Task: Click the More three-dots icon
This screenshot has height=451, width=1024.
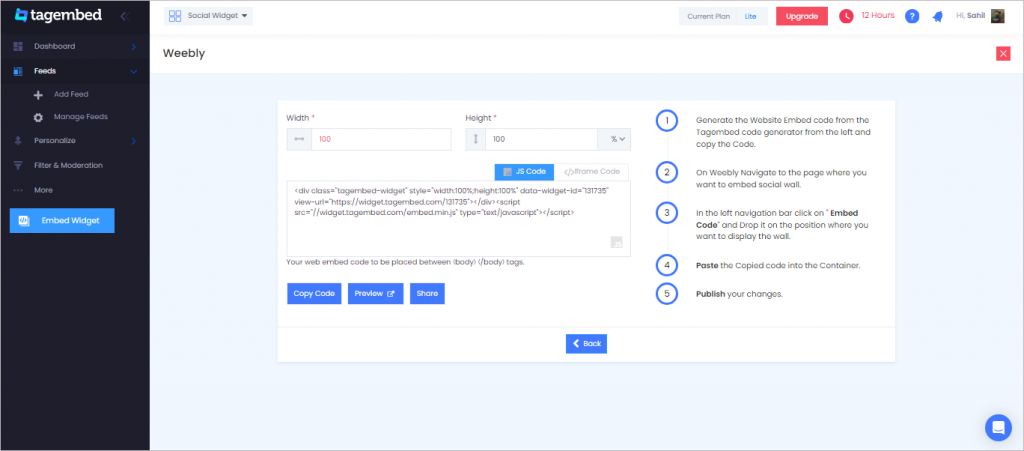Action: tap(18, 191)
